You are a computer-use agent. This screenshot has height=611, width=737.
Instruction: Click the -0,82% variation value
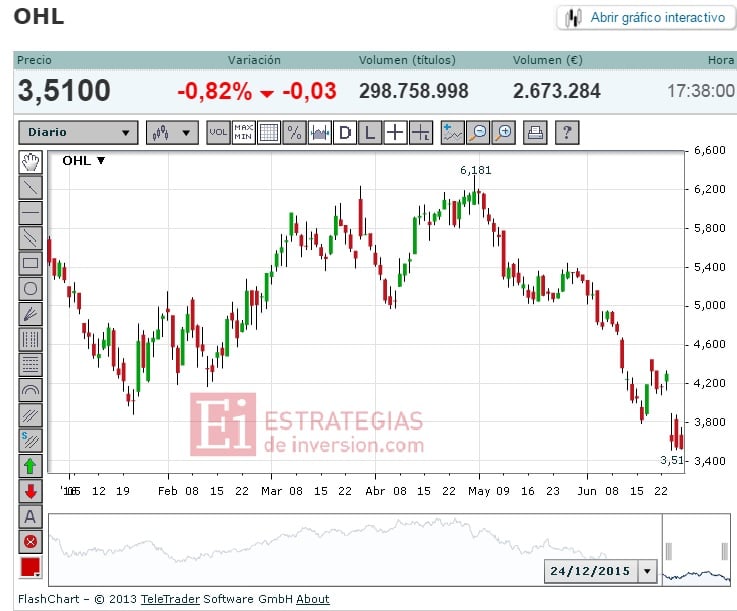click(215, 91)
